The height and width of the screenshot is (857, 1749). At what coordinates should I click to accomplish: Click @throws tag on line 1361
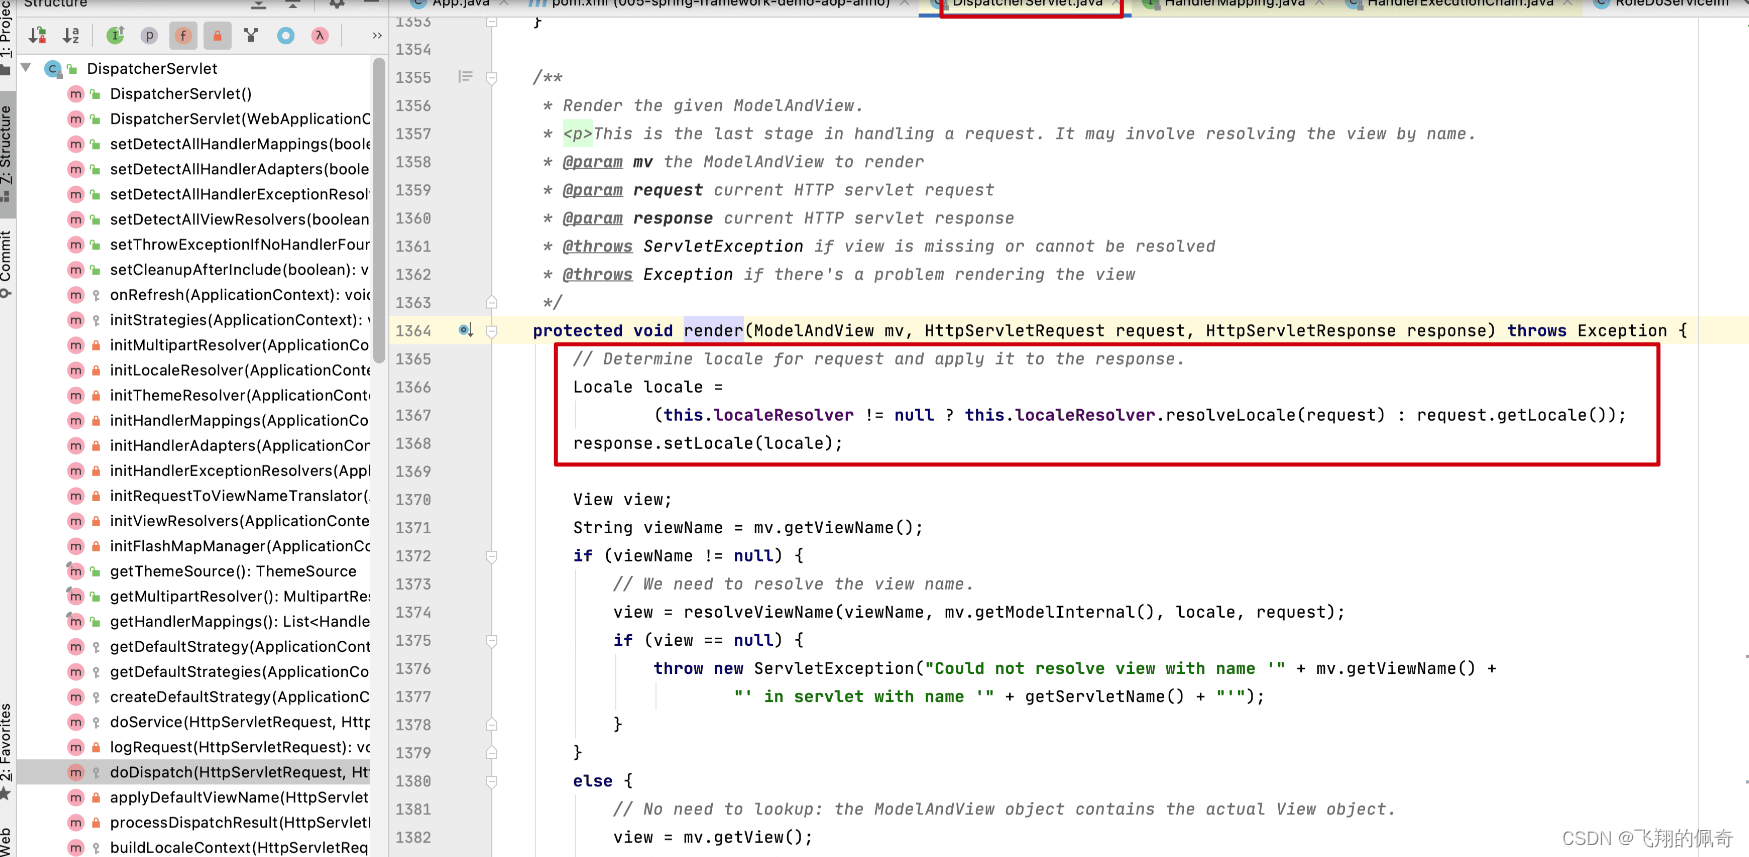597,246
